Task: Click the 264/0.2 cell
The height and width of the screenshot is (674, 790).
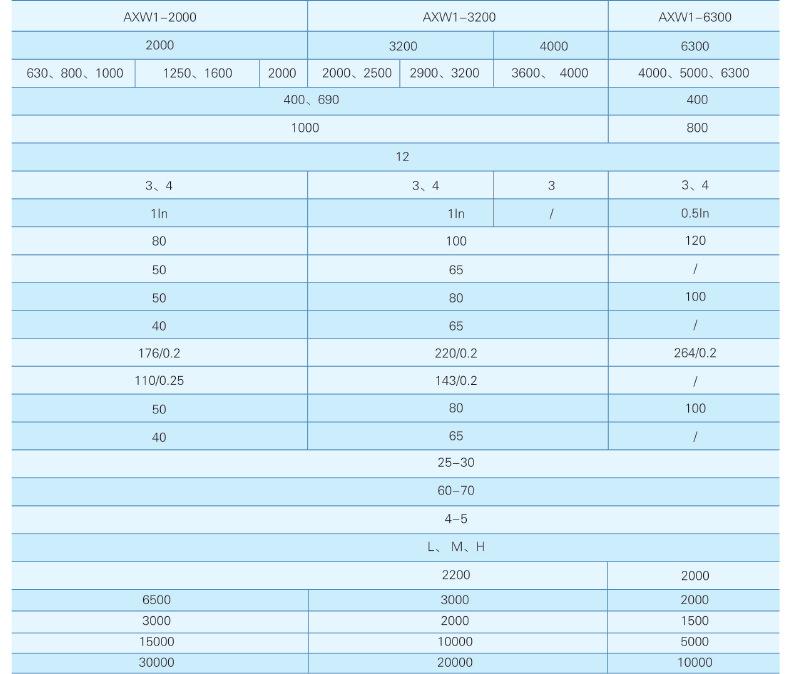Action: (x=694, y=353)
